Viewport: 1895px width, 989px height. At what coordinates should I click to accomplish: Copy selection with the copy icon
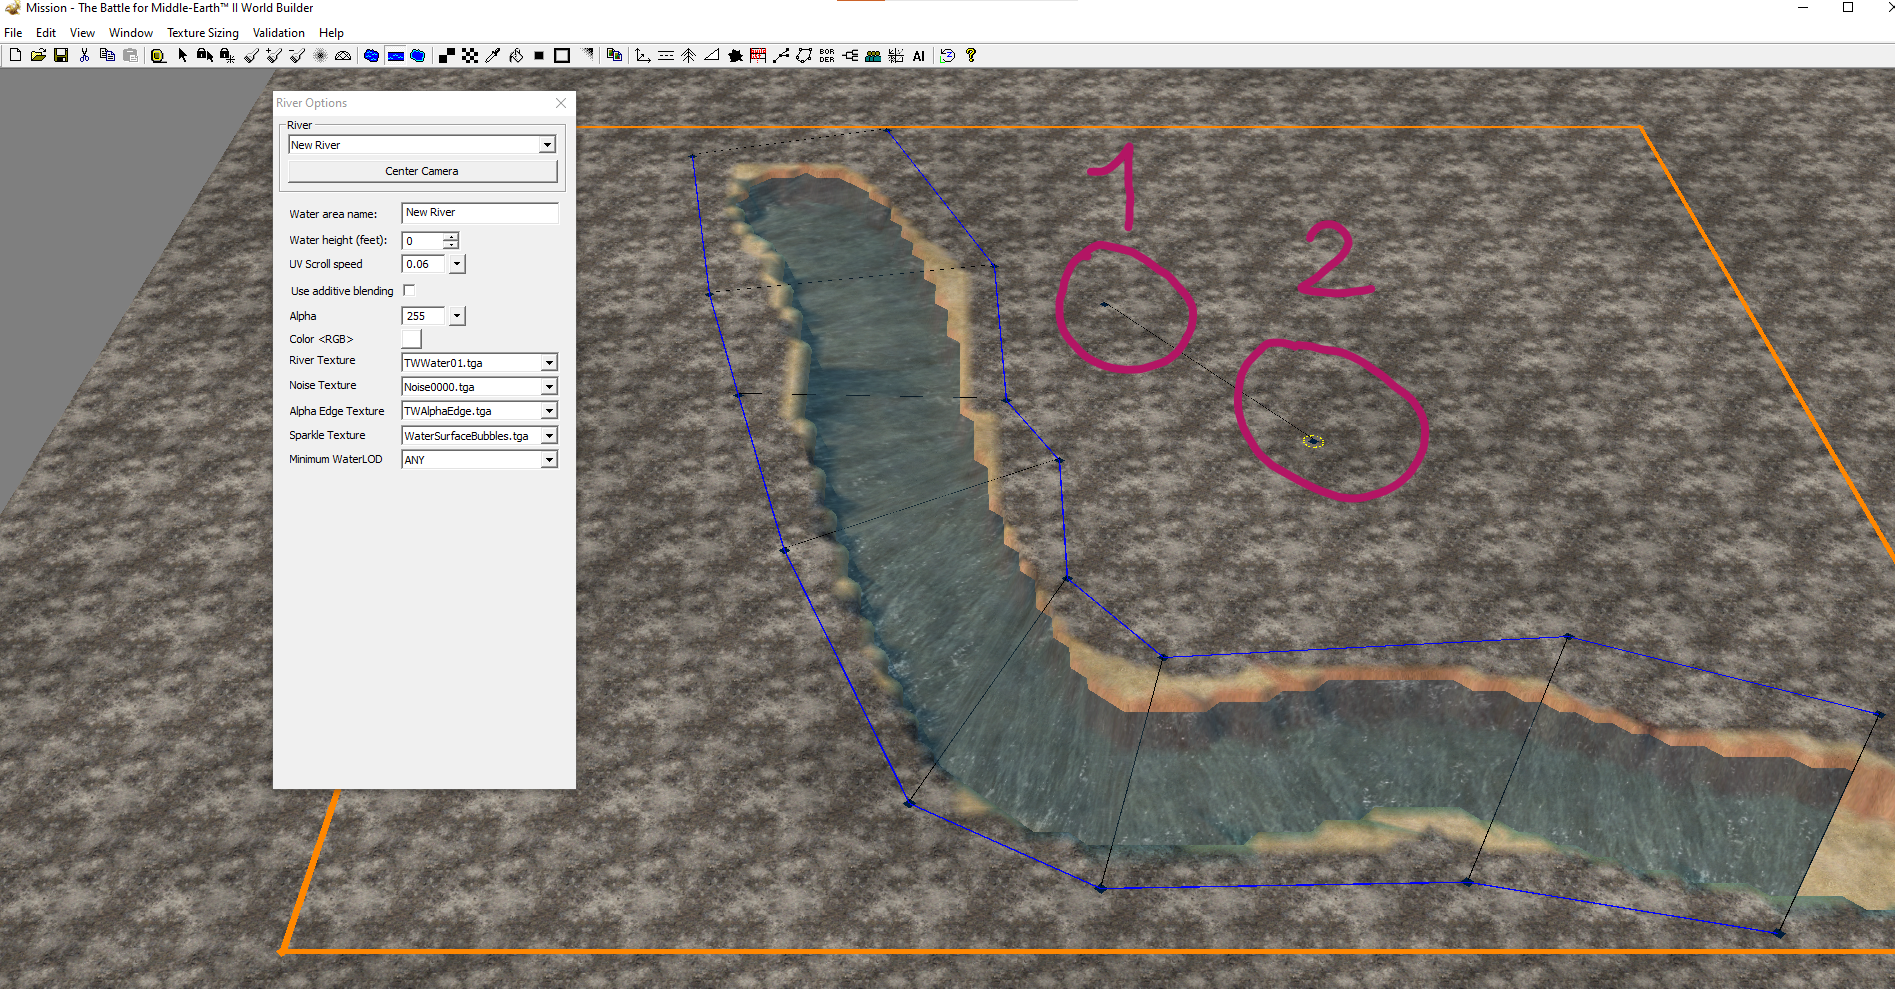pos(107,56)
